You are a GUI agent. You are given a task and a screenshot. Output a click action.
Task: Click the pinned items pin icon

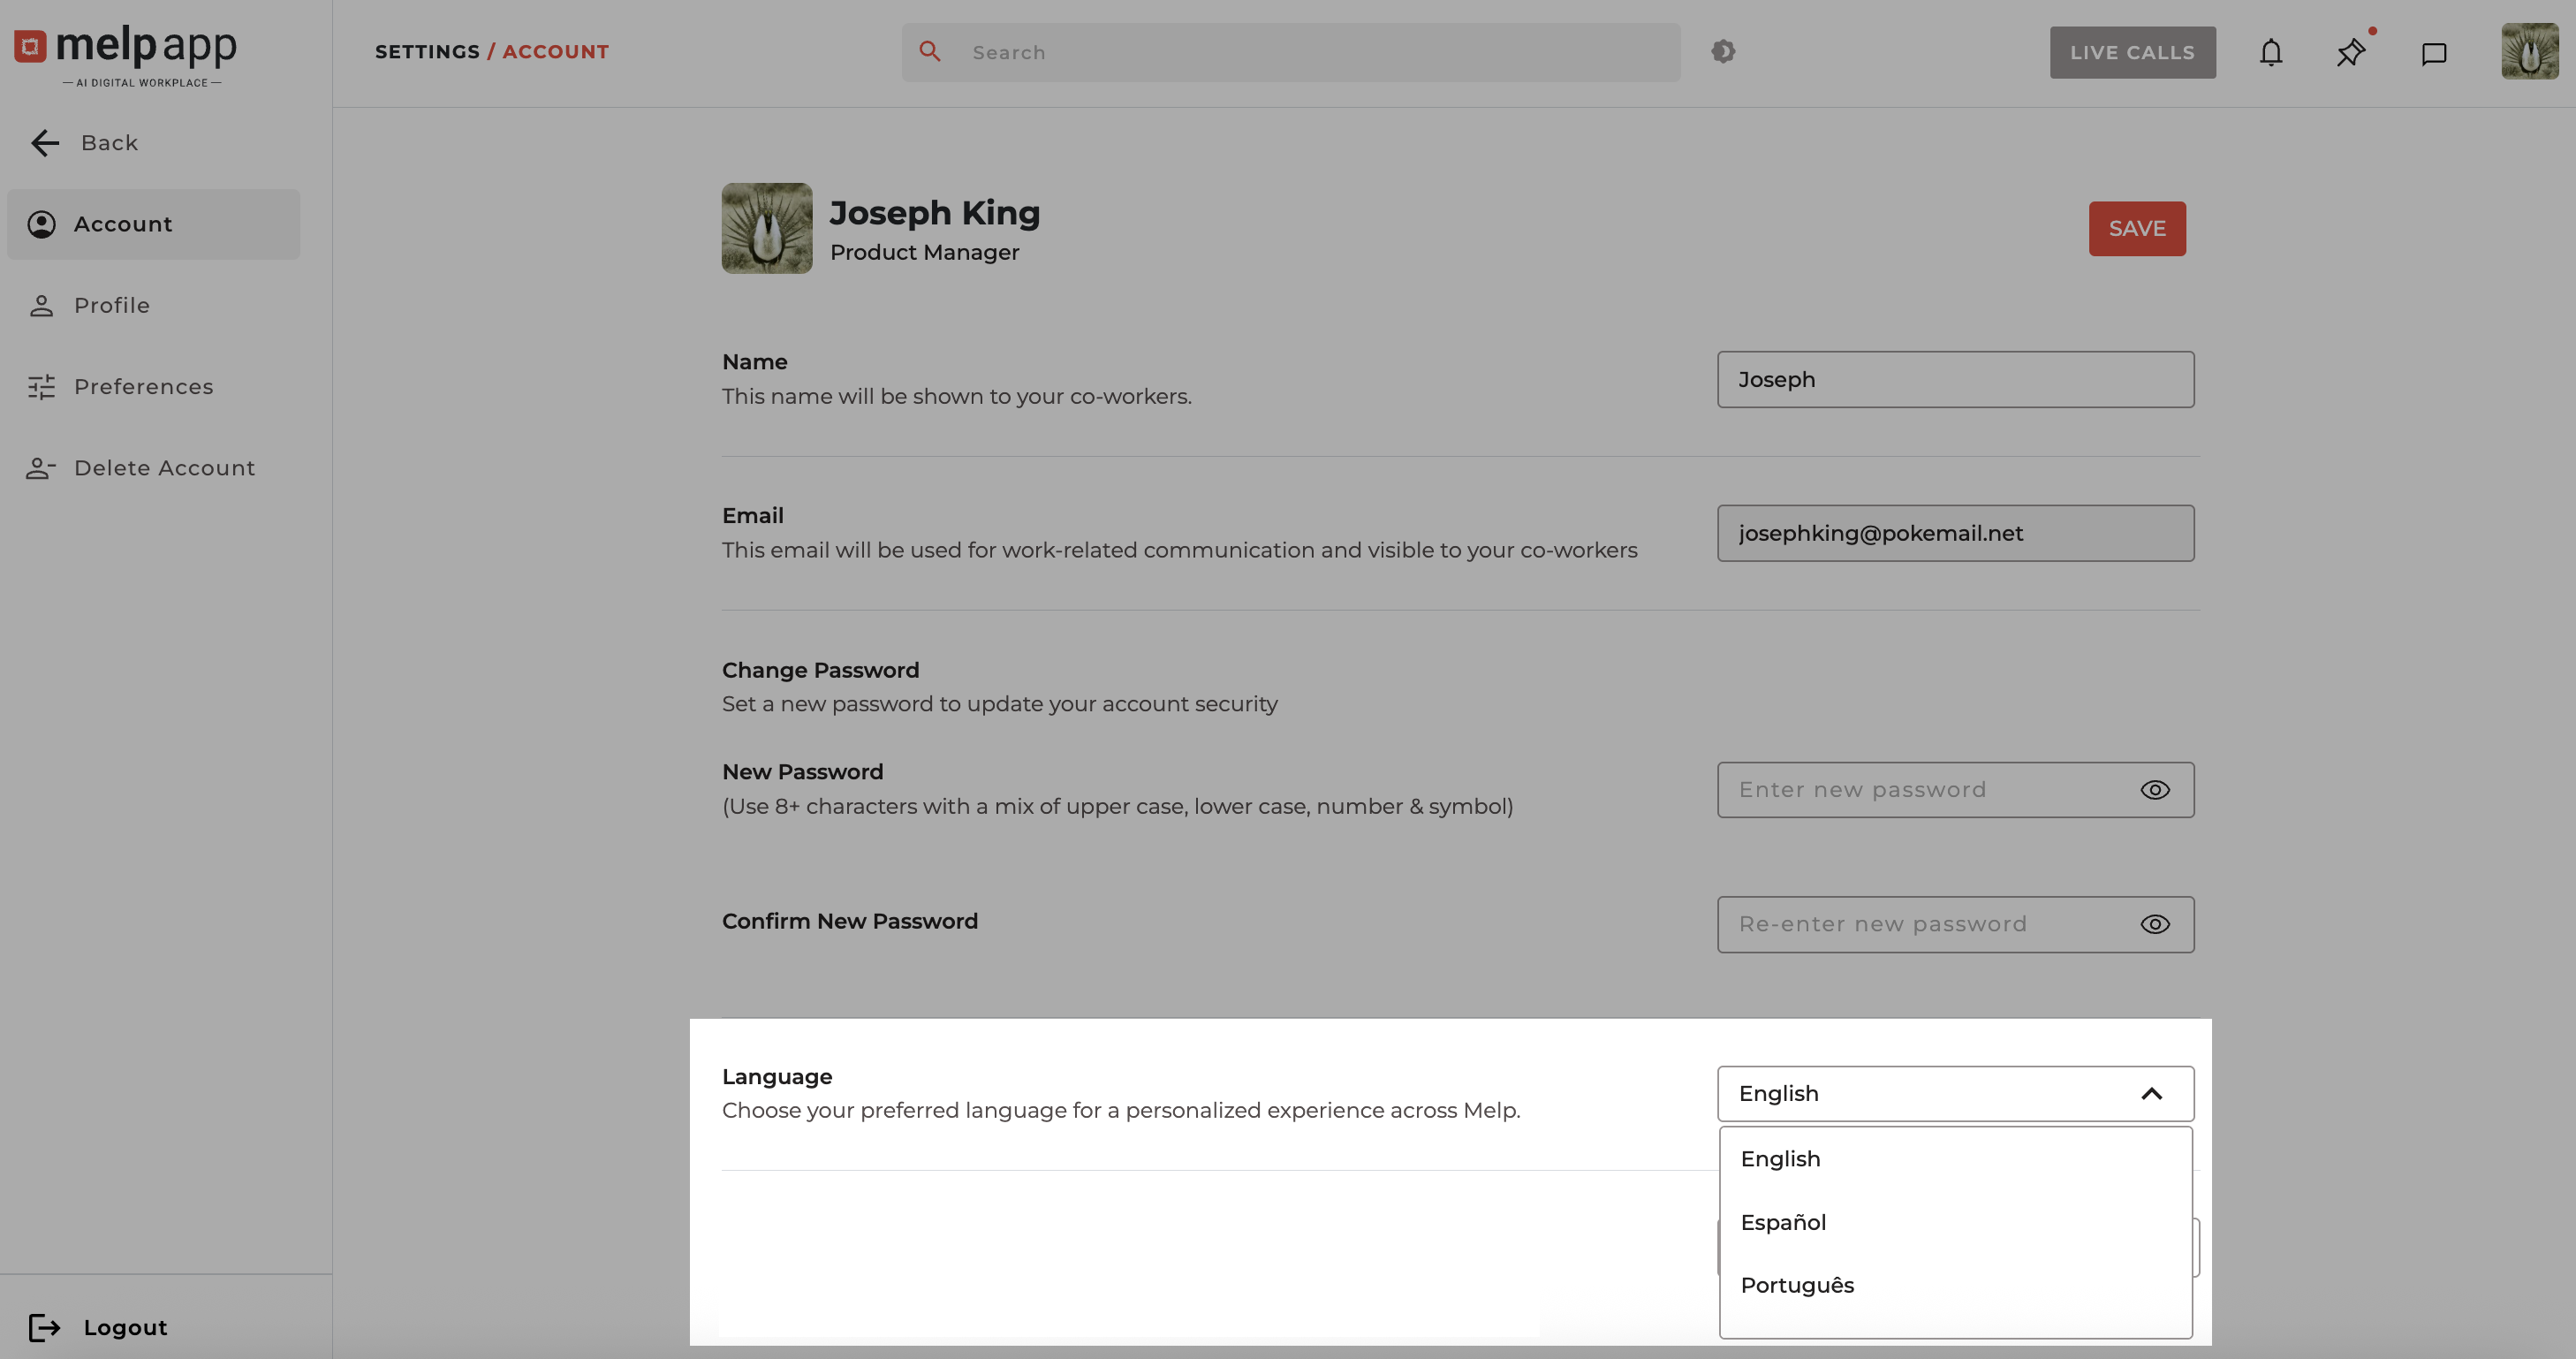(2350, 53)
